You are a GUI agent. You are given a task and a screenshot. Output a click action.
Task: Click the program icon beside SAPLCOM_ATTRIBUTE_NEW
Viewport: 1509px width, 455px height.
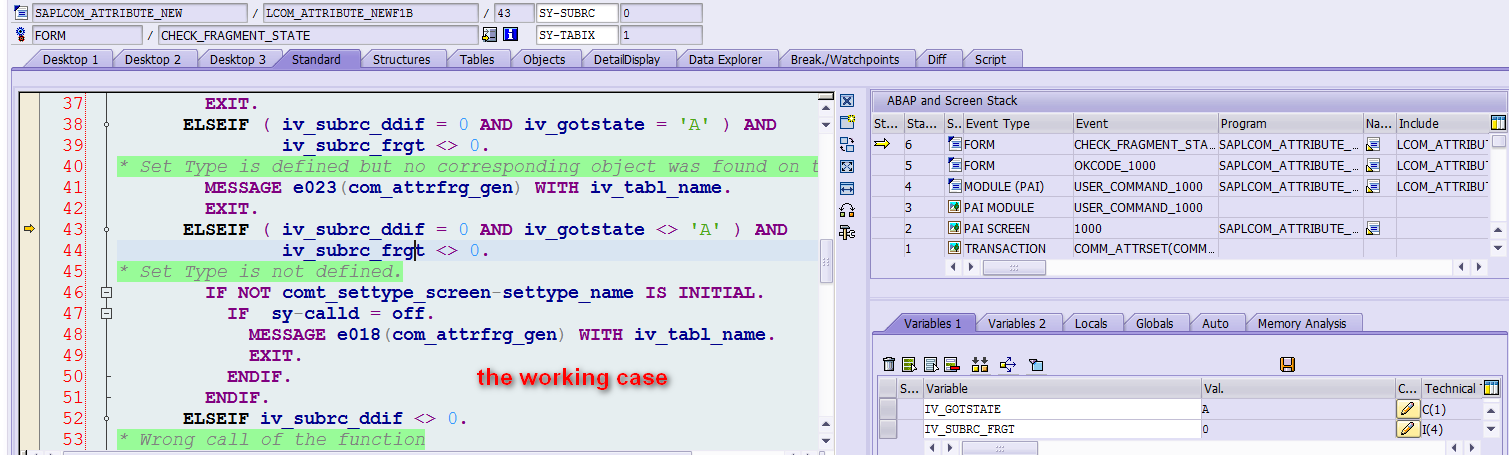pos(22,13)
